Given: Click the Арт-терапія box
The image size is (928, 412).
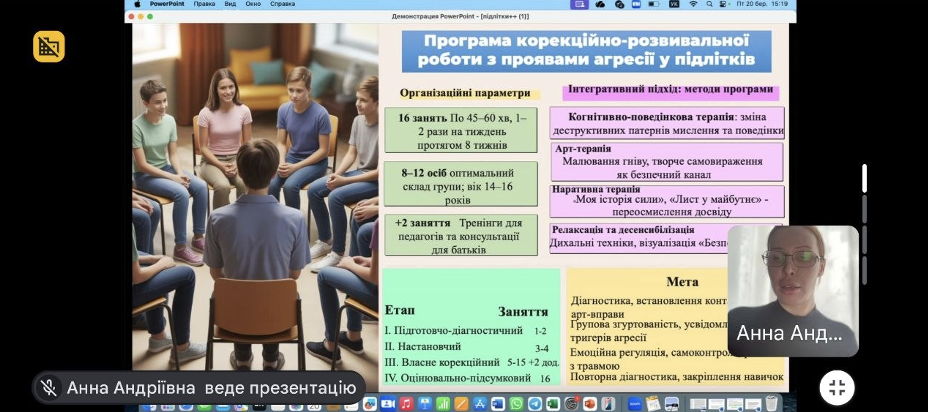Looking at the screenshot, I should click(667, 162).
